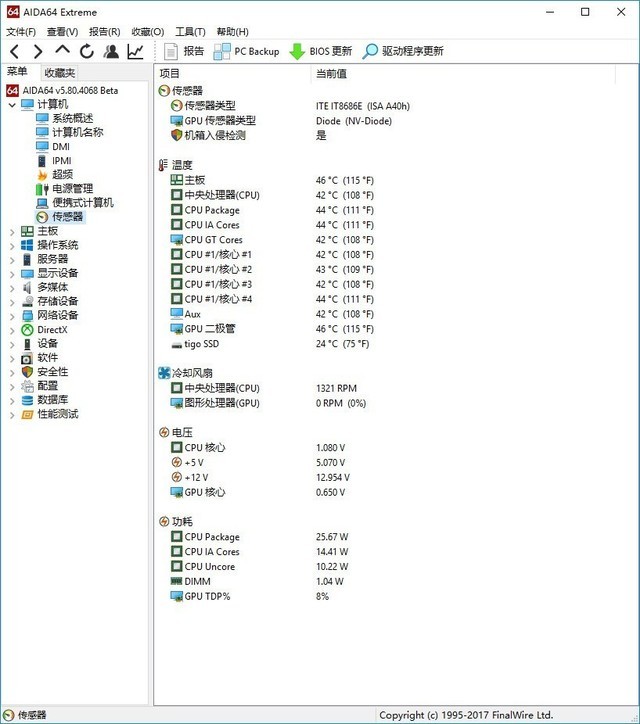Click the 功耗 section header
Image resolution: width=640 pixels, height=724 pixels.
[176, 522]
